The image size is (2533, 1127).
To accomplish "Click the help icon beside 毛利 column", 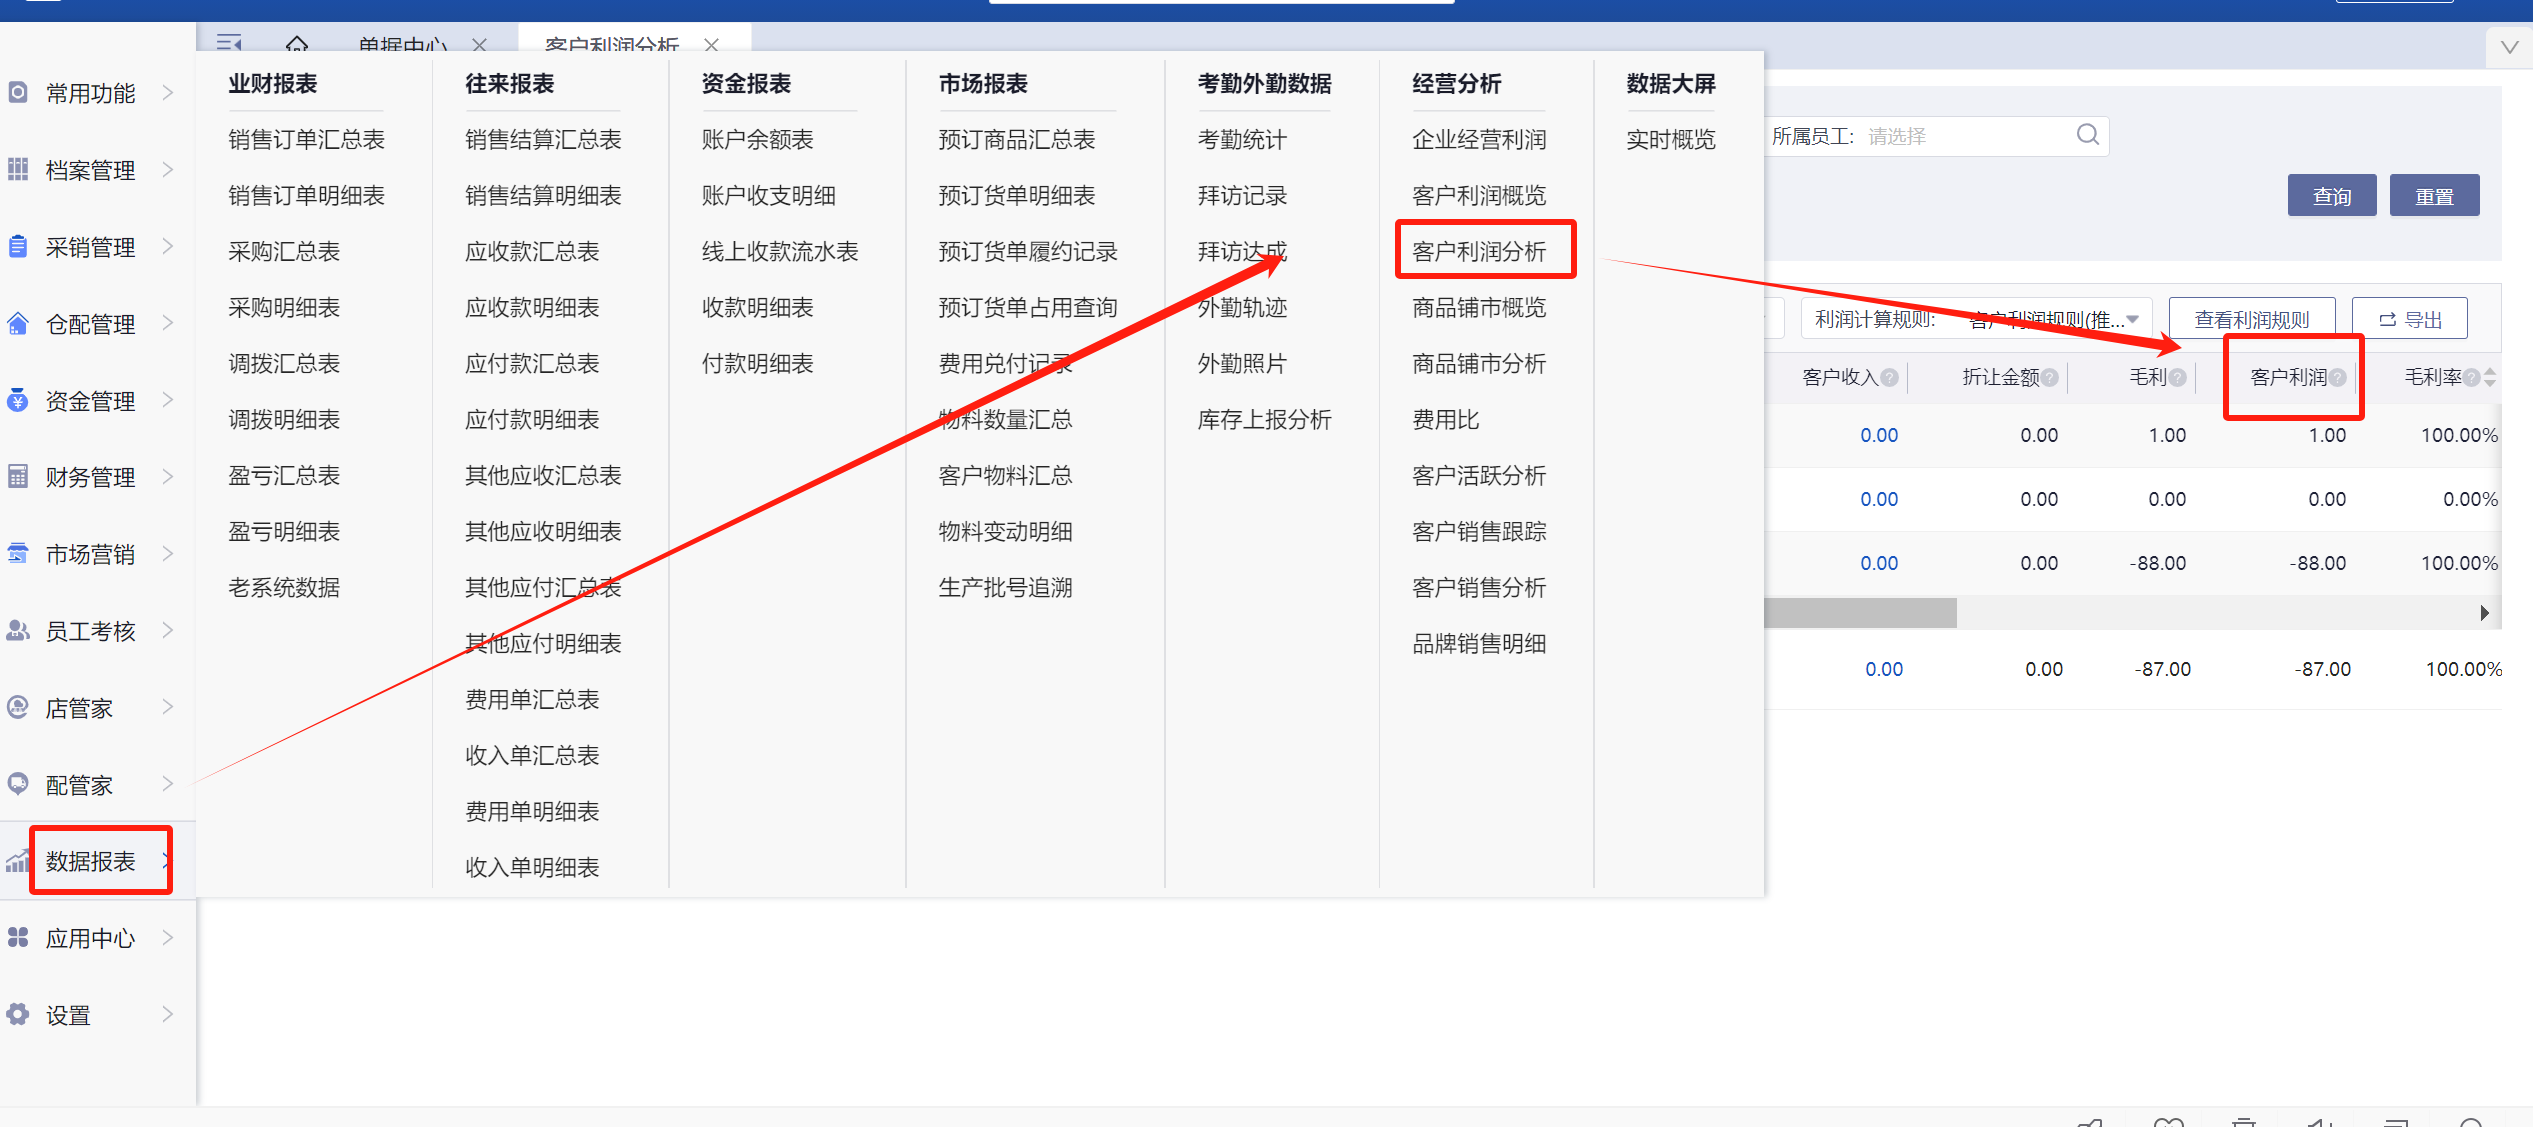I will click(x=2177, y=378).
